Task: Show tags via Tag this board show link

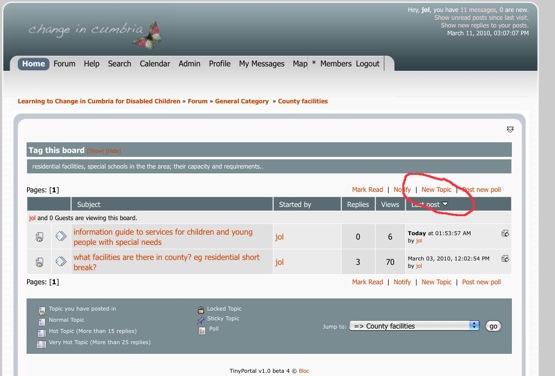Action: click(x=95, y=151)
